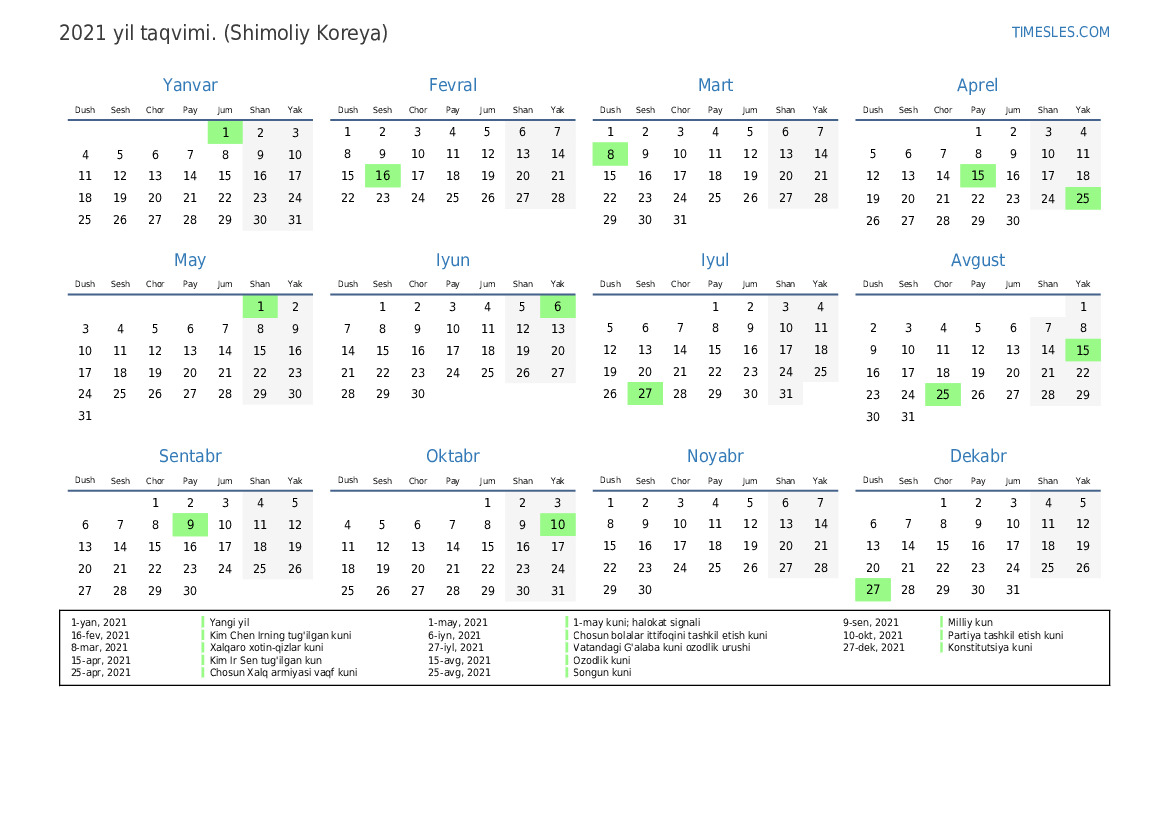Click highlighted 9 in Sentabr
Image resolution: width=1169 pixels, height=827 pixels.
point(190,525)
